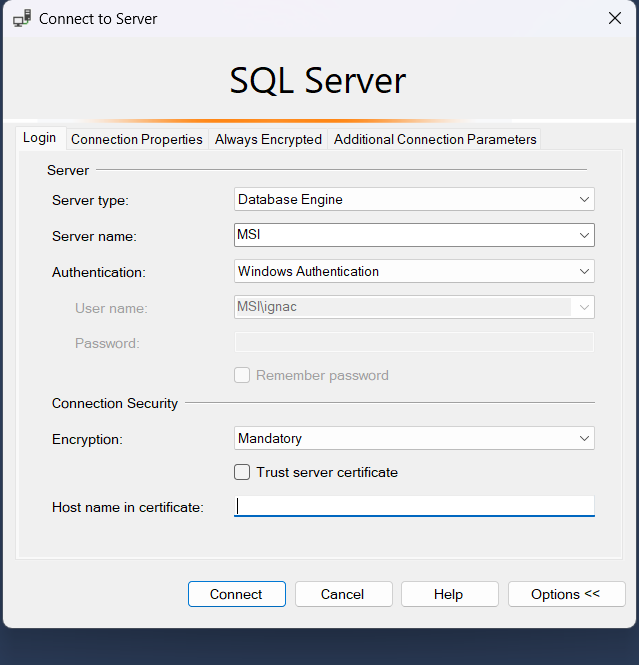
Task: Switch to the Login tab
Action: click(40, 138)
